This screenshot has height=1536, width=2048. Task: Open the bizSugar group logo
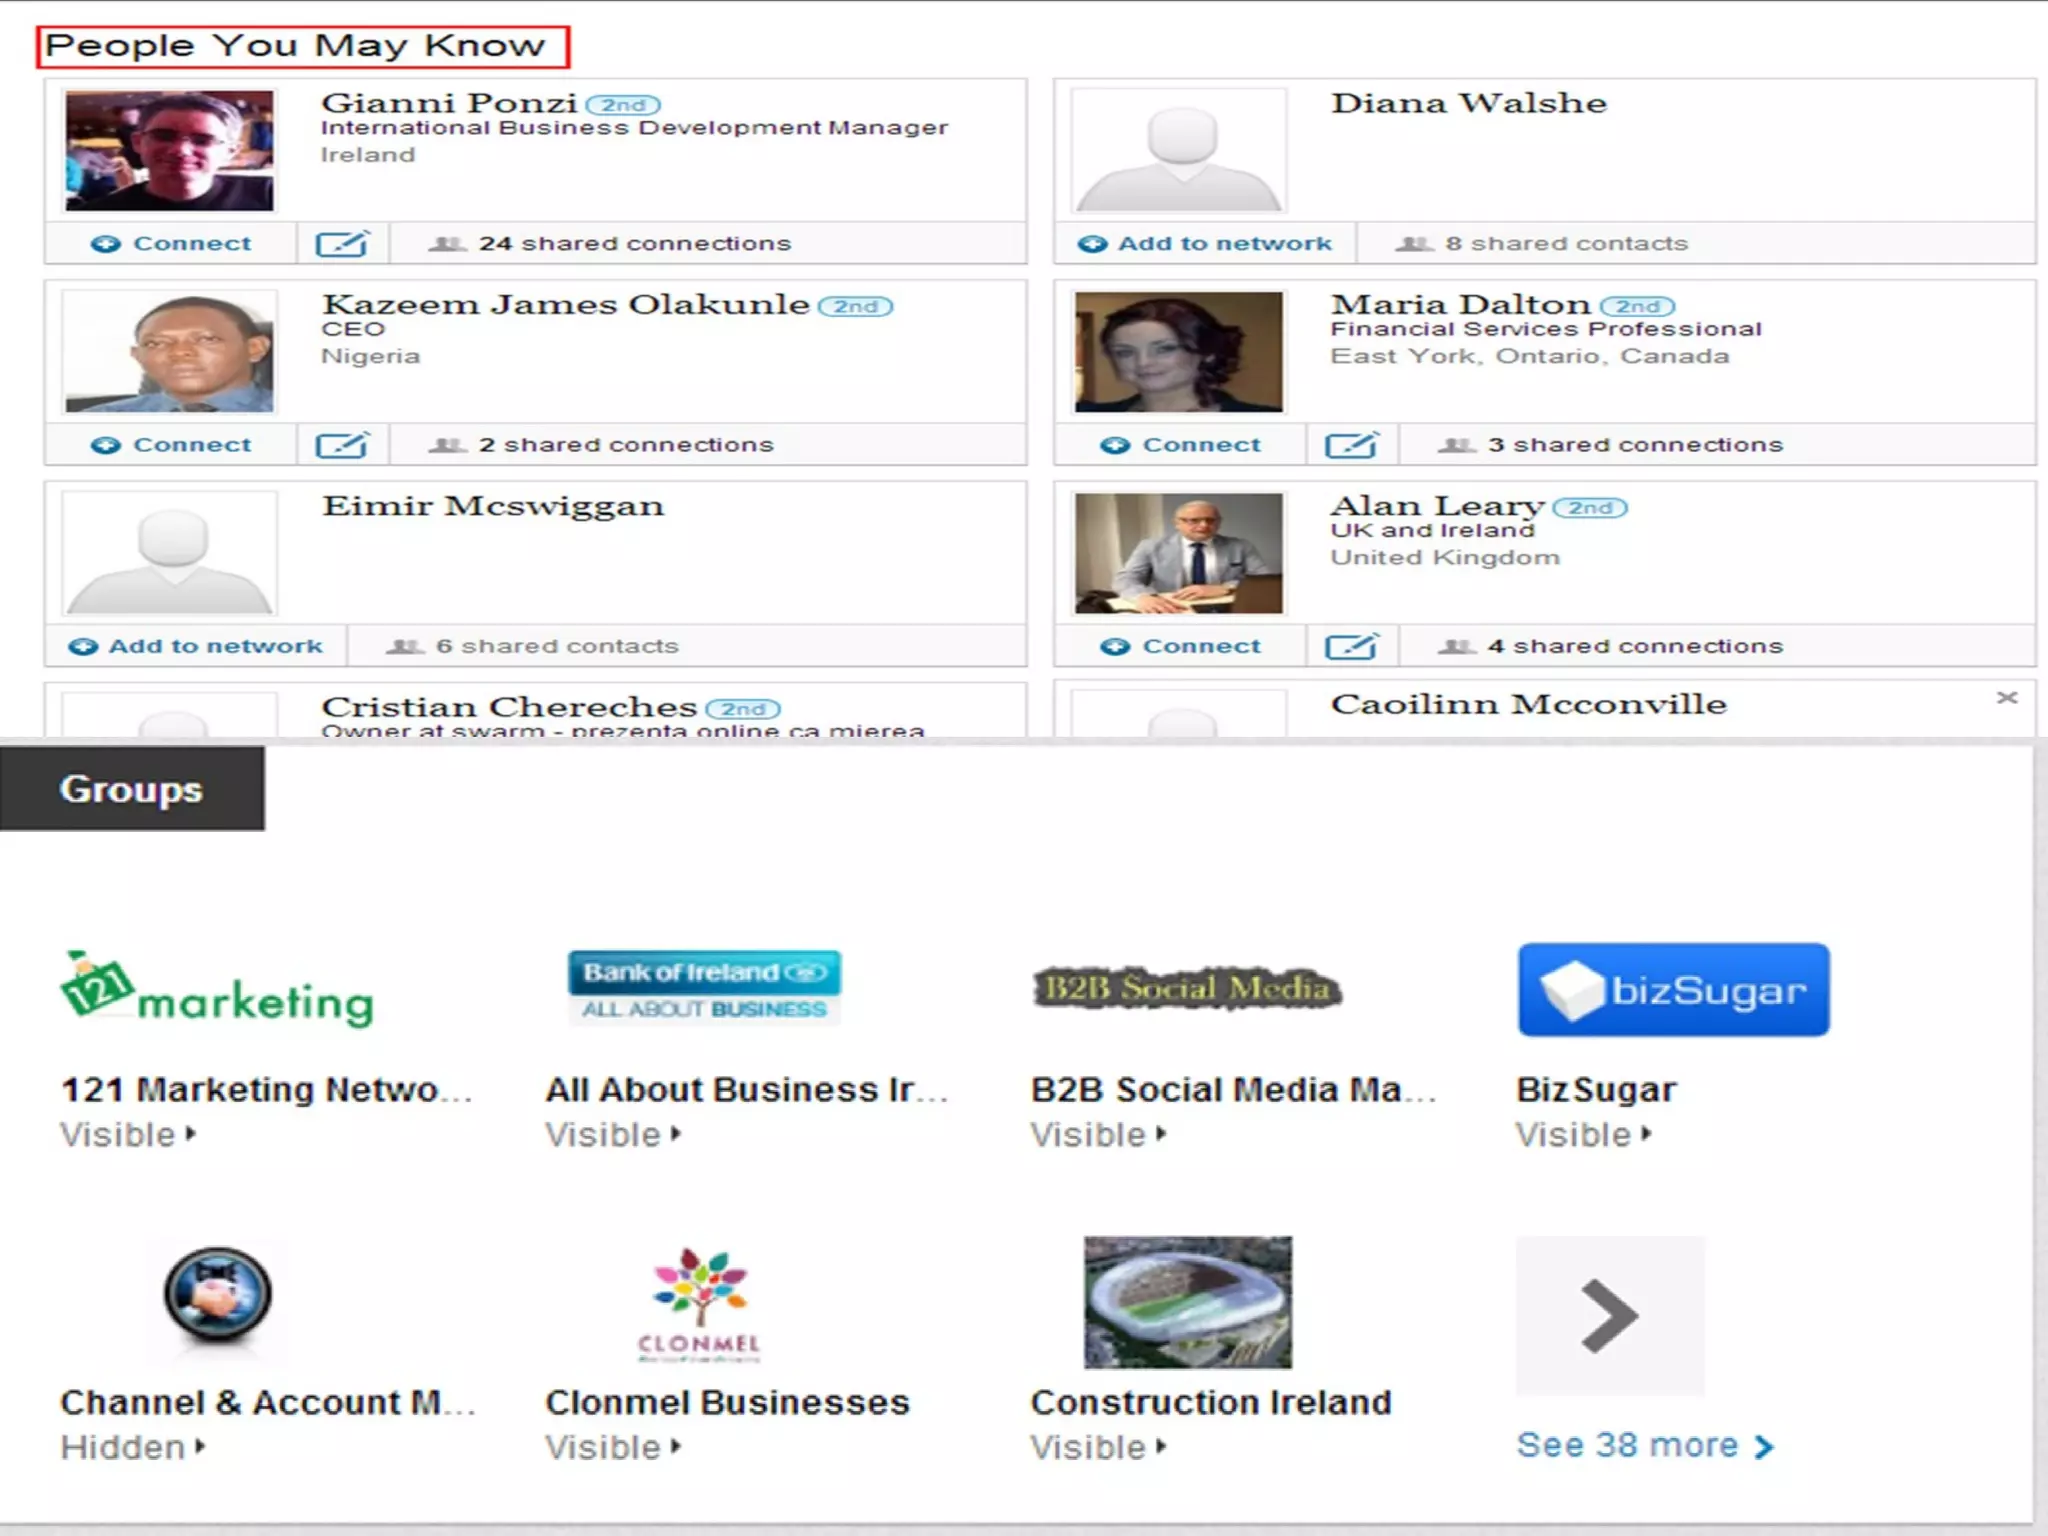point(1673,990)
